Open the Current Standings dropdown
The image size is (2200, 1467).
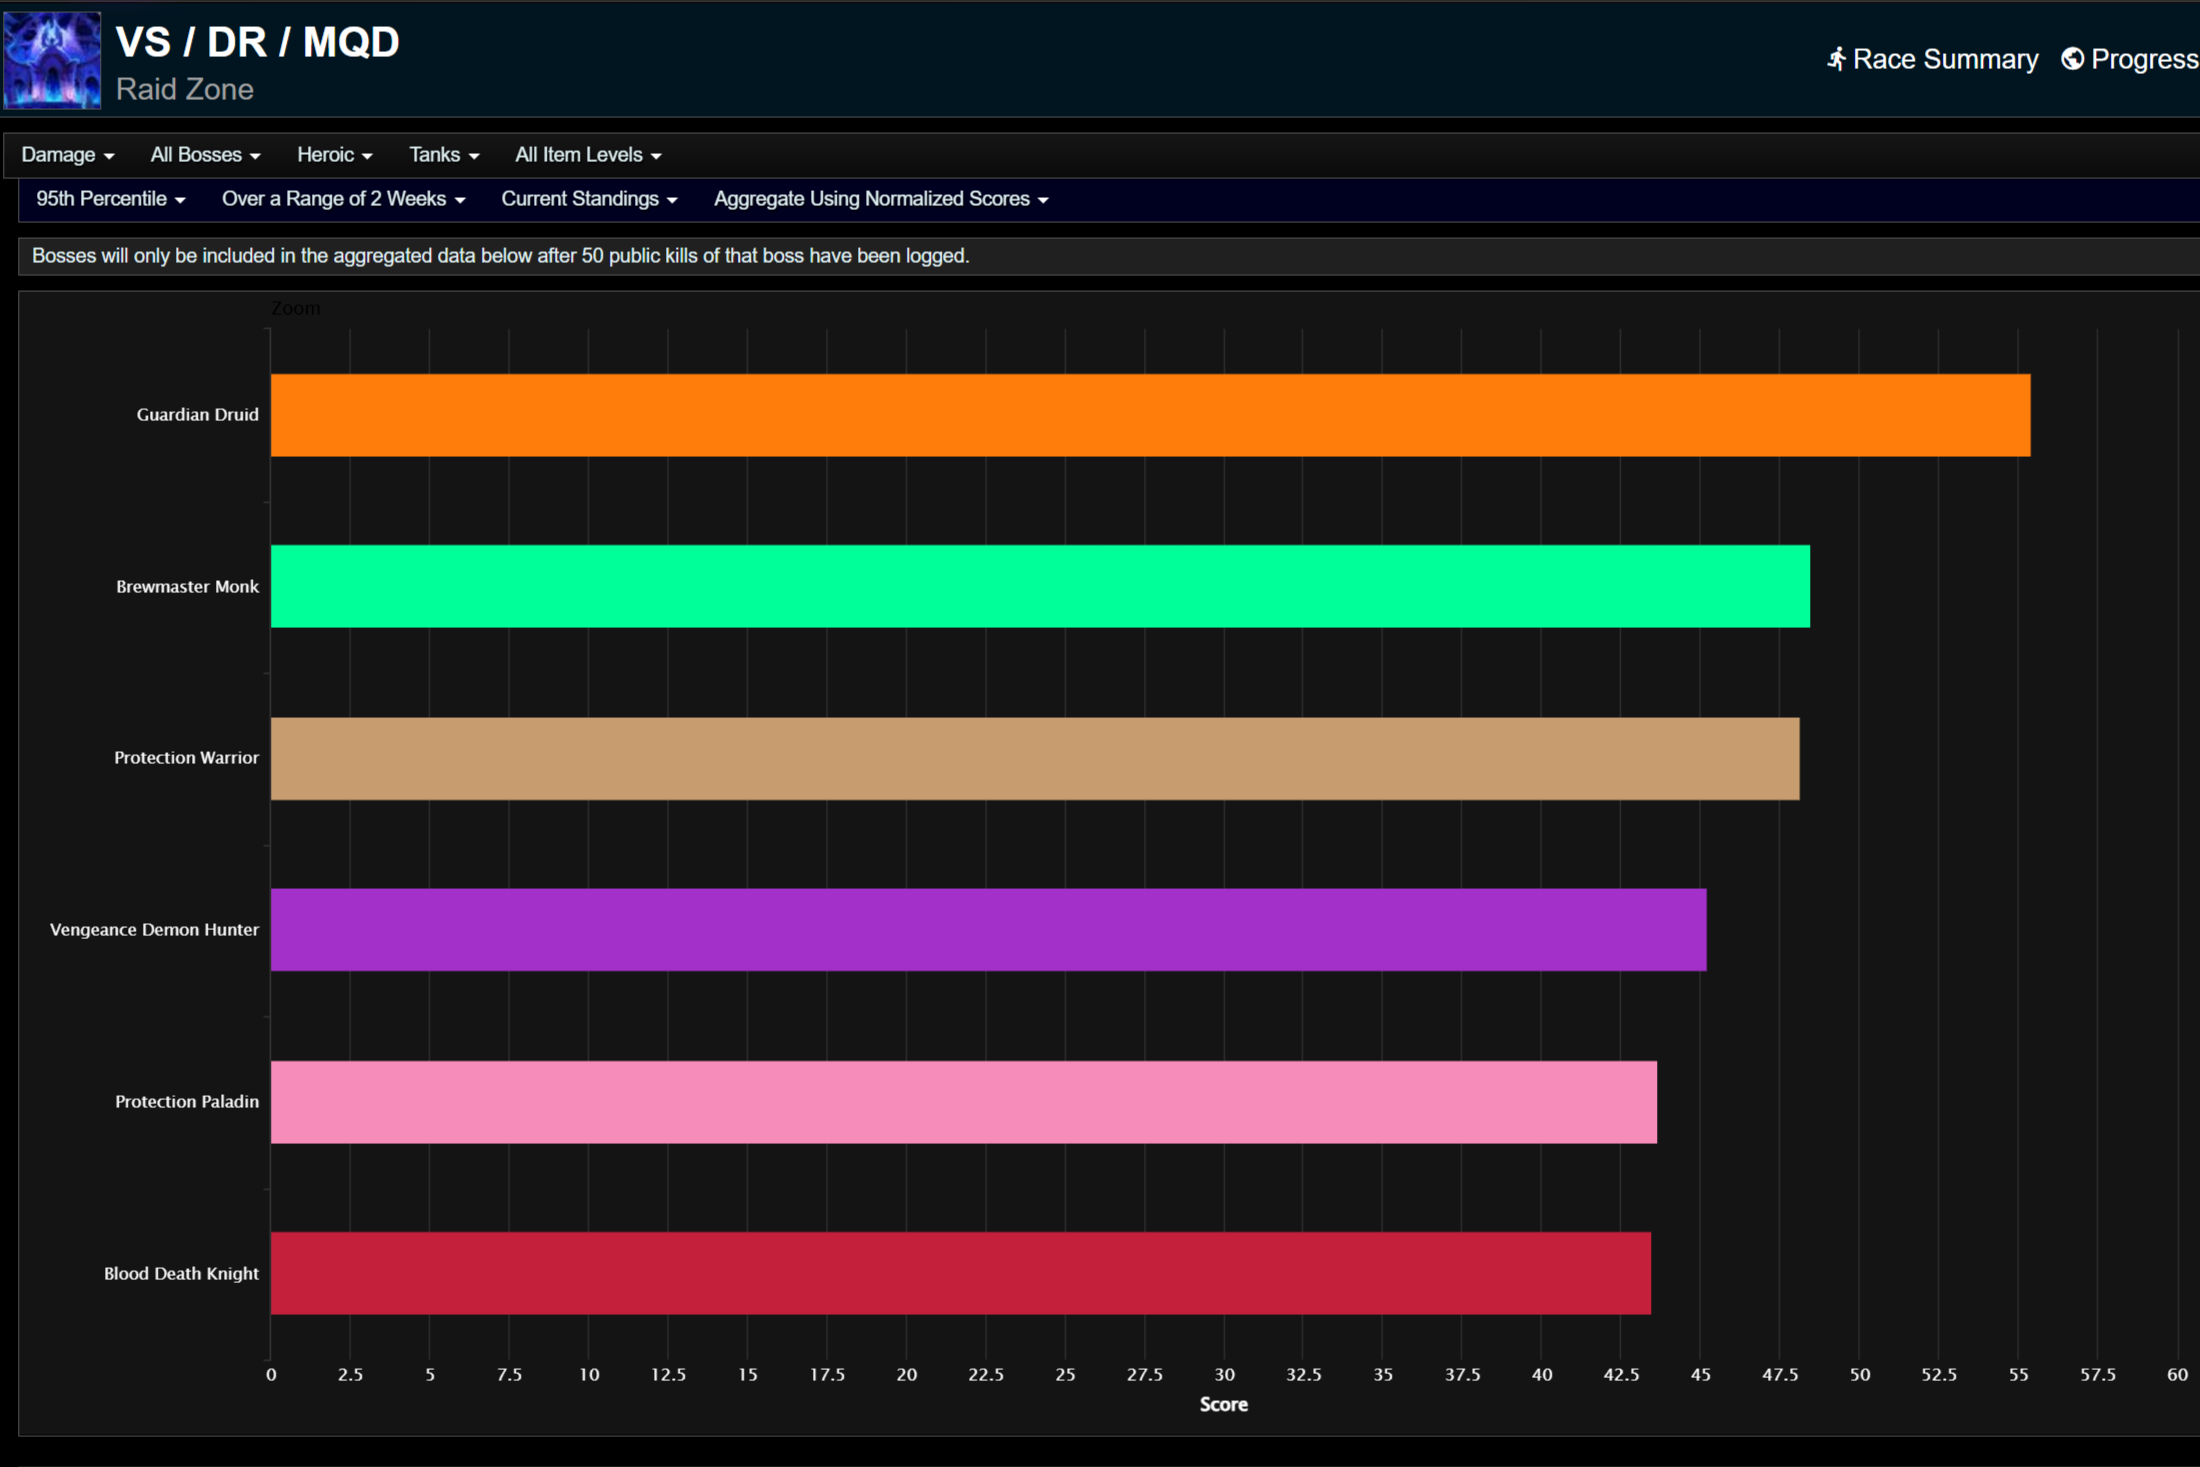[589, 199]
